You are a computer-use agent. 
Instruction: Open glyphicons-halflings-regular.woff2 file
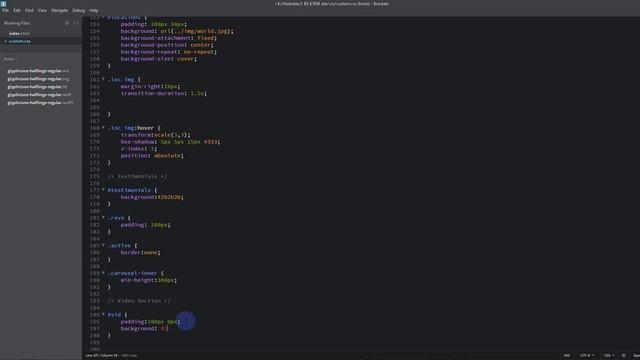click(x=40, y=103)
